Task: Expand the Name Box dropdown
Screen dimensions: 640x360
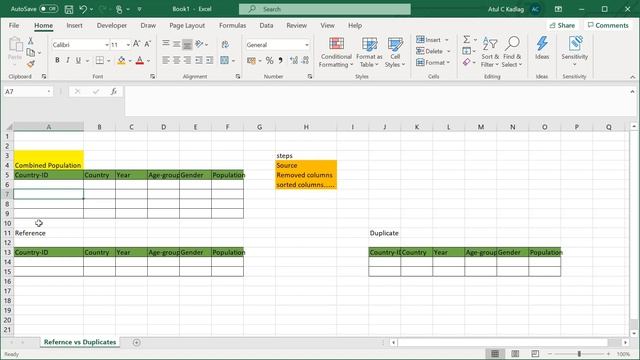Action: [x=49, y=91]
